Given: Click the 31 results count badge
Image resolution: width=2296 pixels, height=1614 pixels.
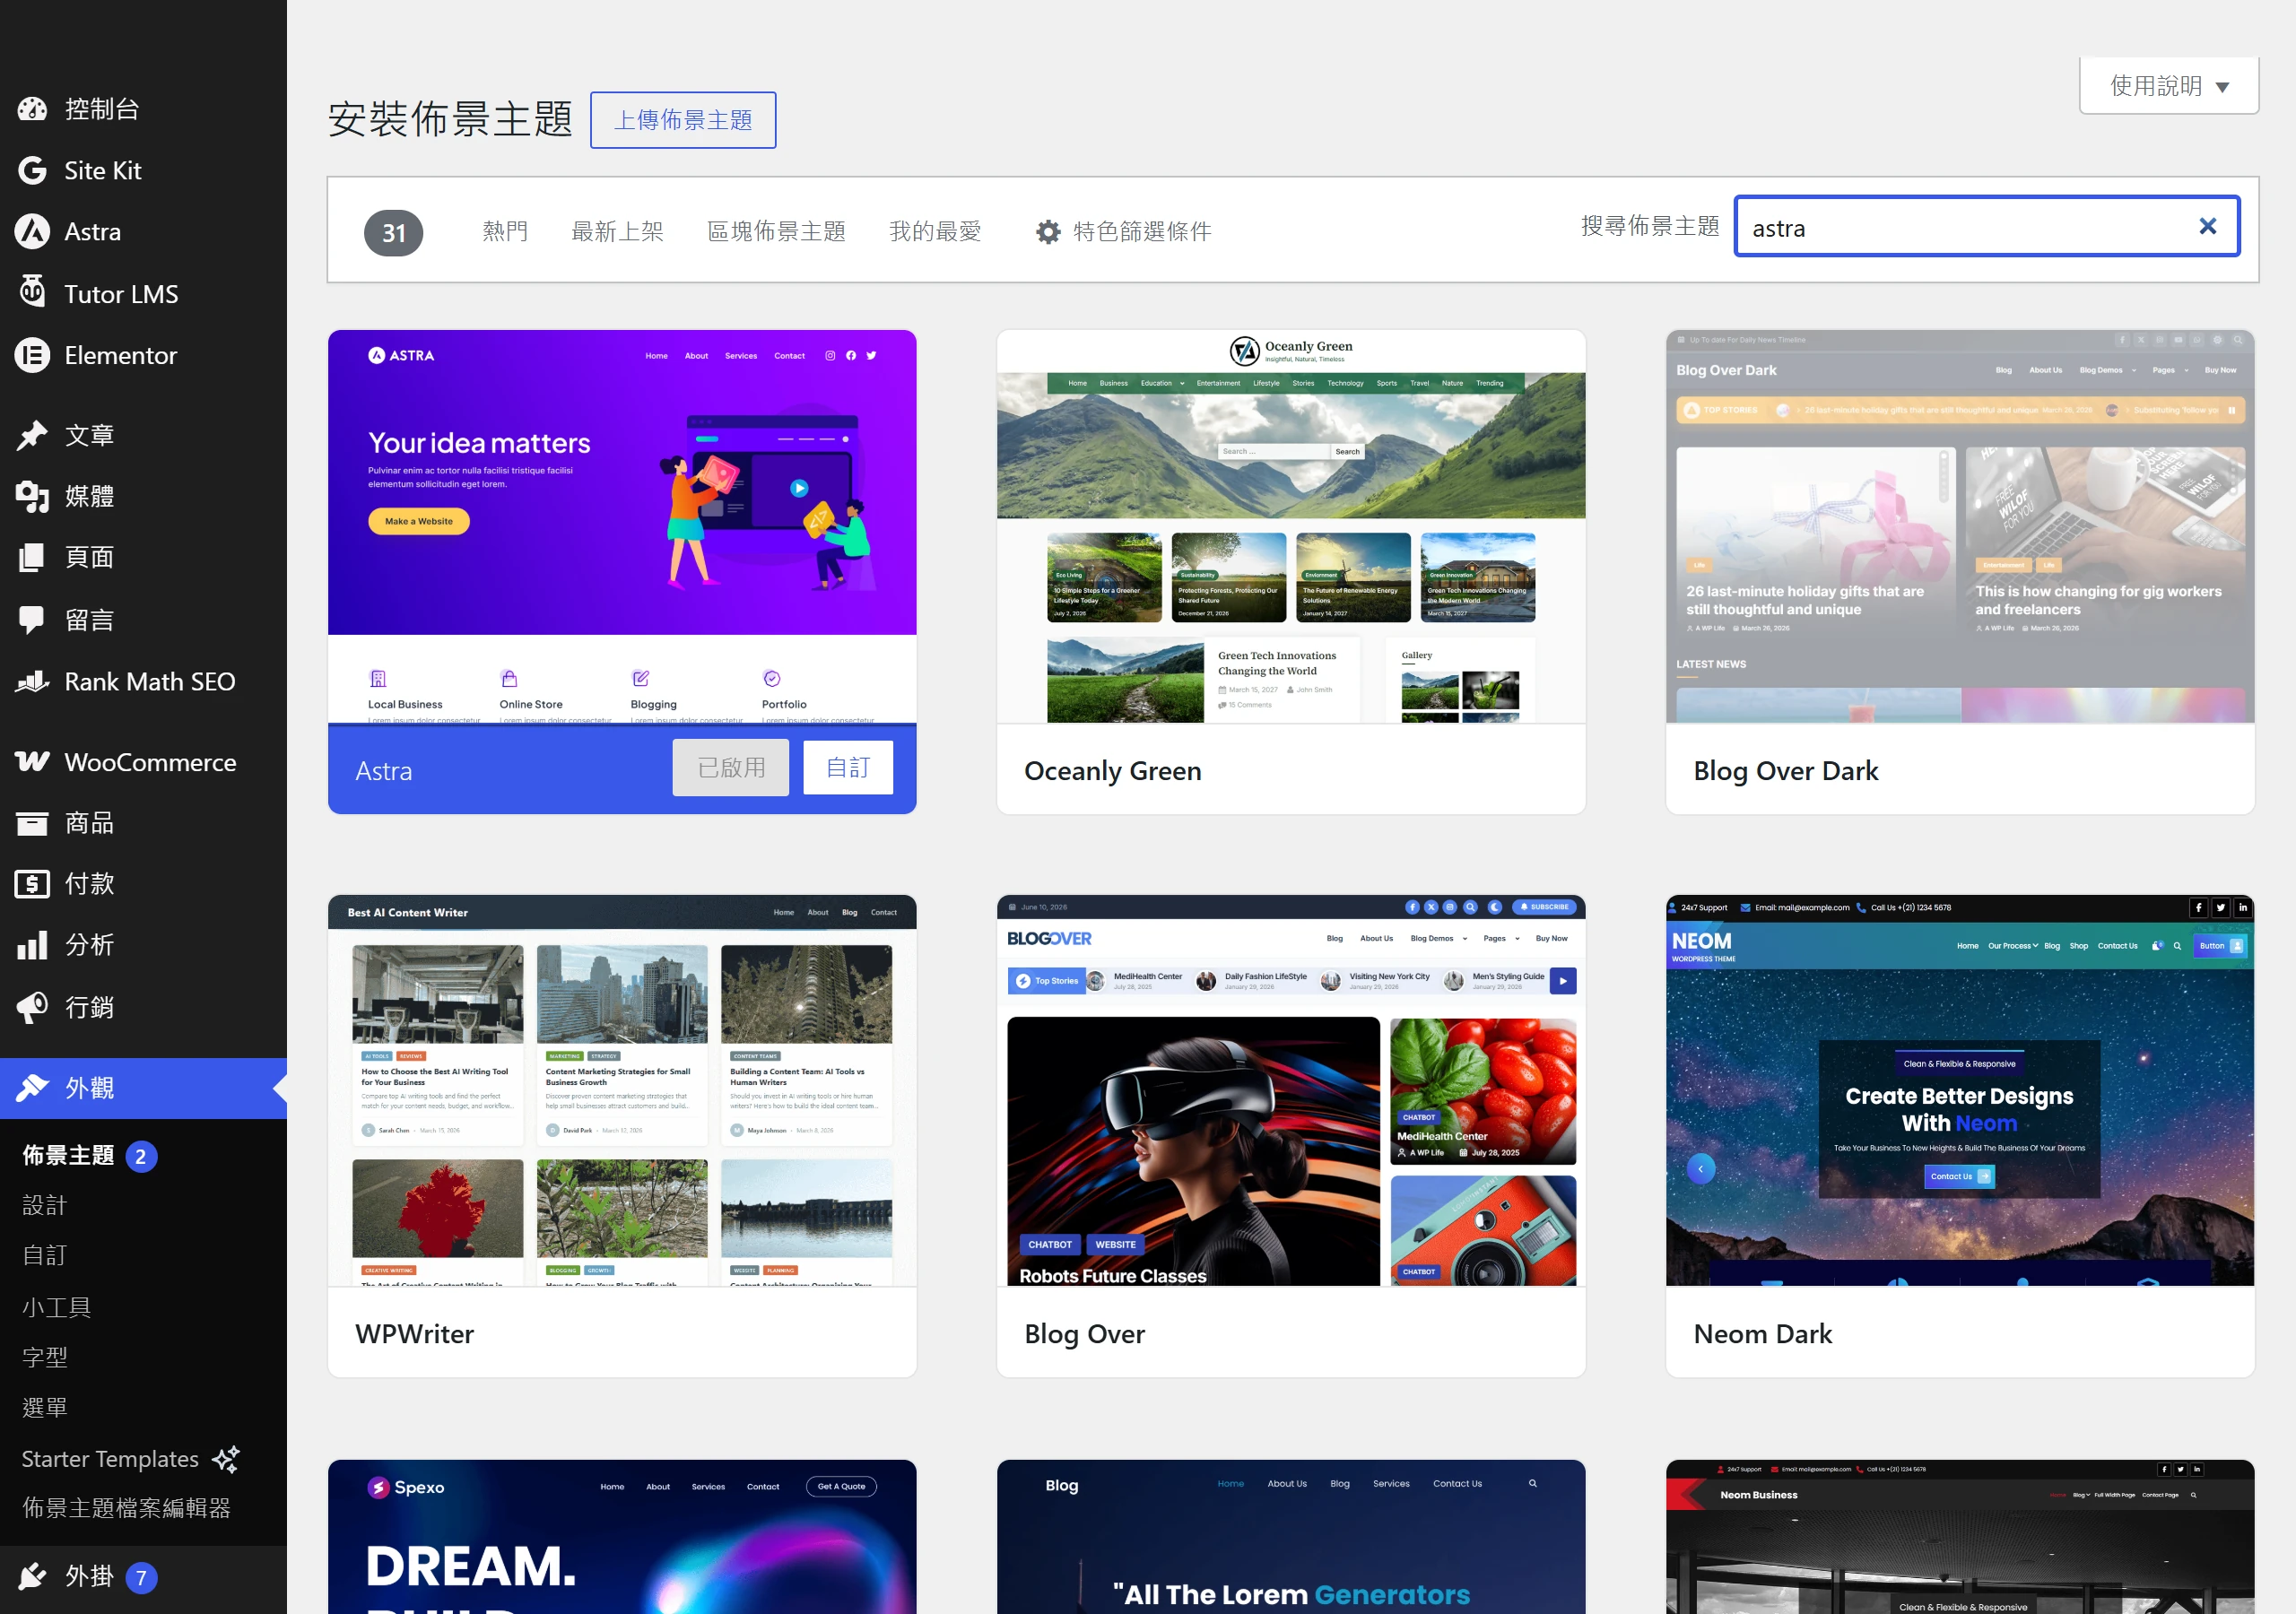Looking at the screenshot, I should pos(393,233).
